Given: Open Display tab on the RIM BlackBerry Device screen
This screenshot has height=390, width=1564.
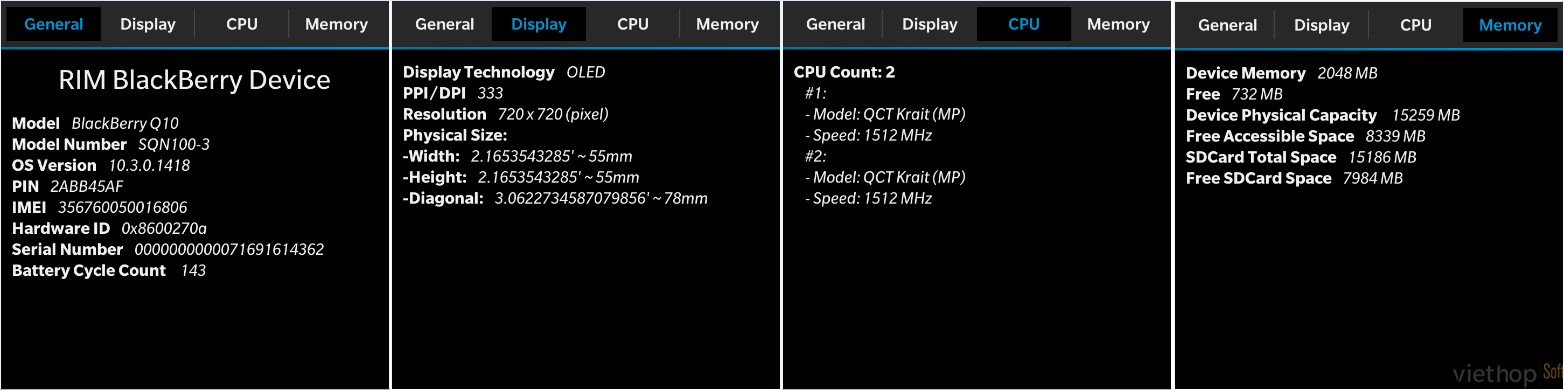Looking at the screenshot, I should coord(148,24).
